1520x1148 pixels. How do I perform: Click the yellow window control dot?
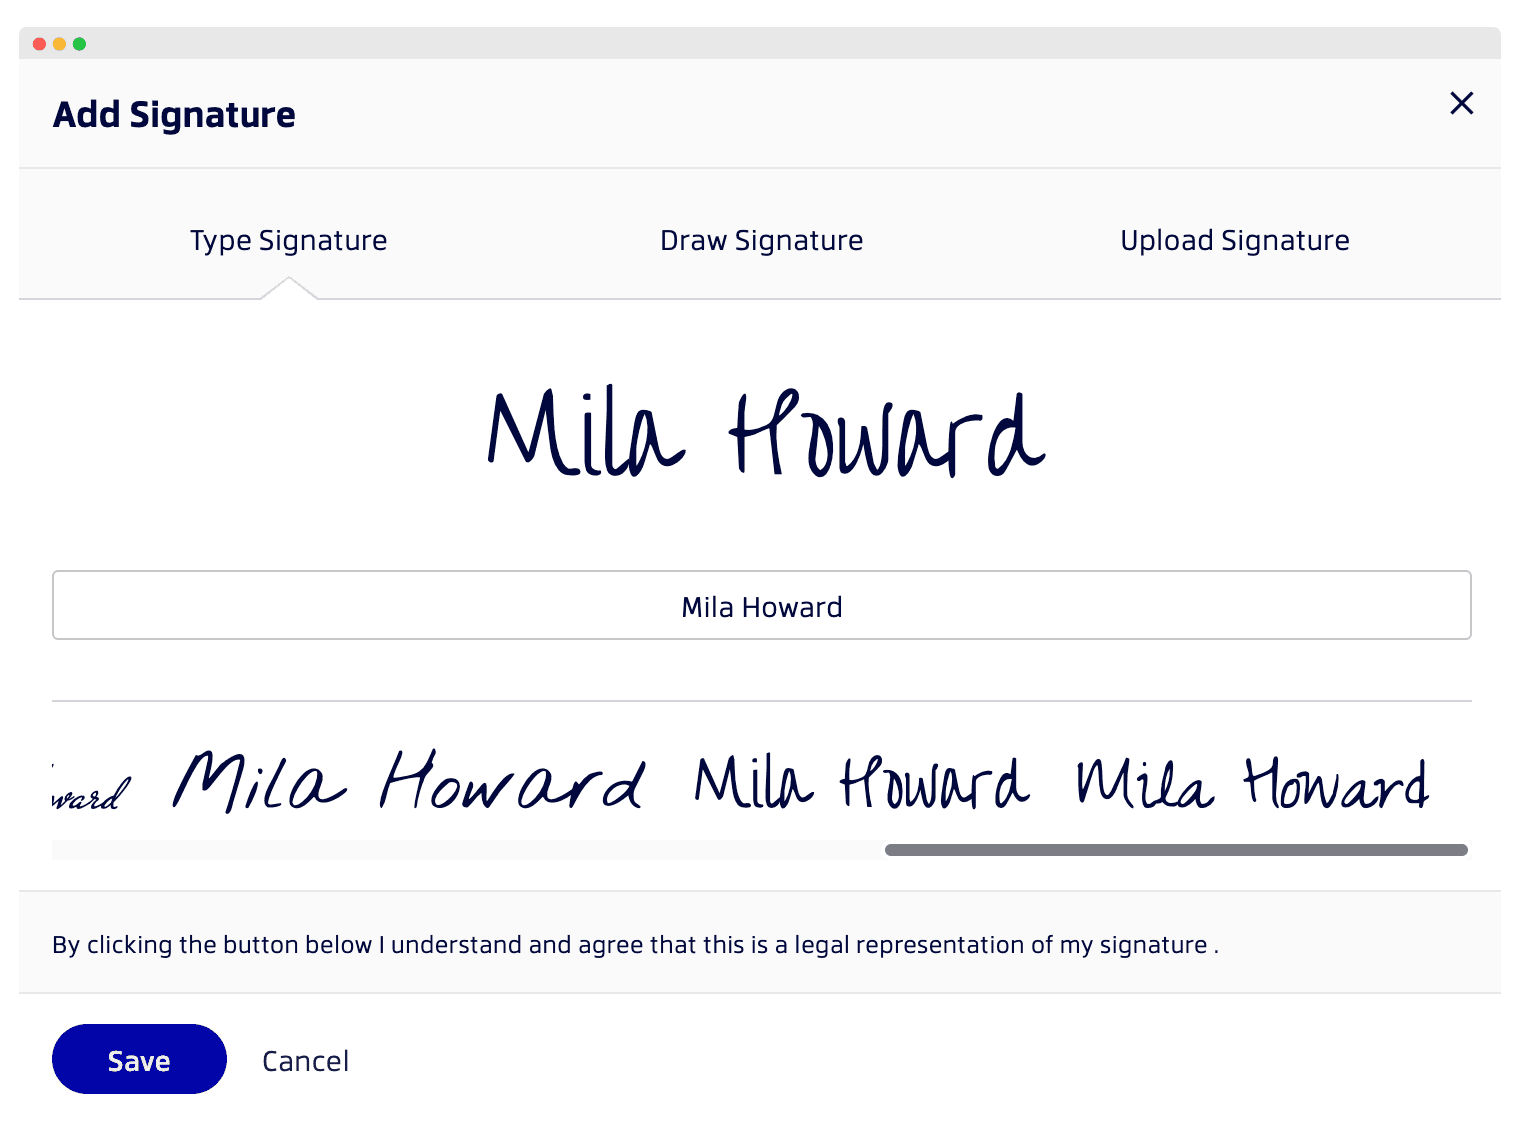point(59,43)
